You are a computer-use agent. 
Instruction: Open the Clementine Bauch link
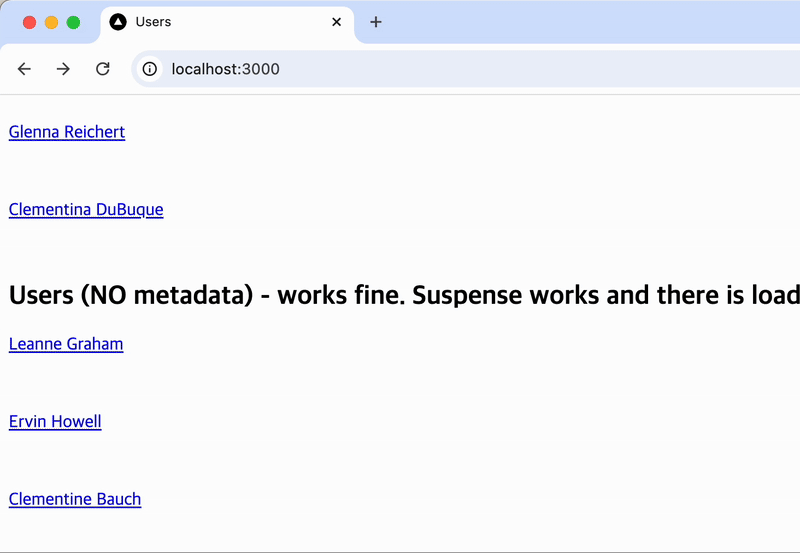[75, 499]
